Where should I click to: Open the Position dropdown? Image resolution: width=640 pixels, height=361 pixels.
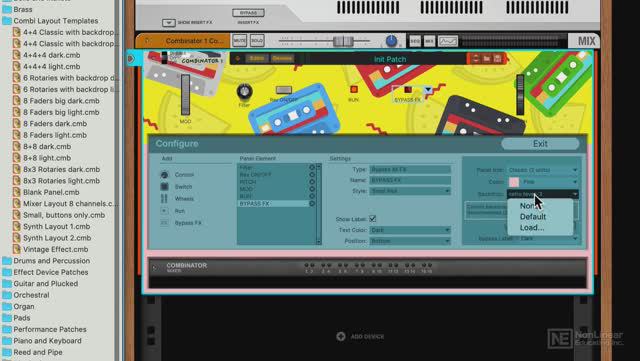[x=410, y=241]
